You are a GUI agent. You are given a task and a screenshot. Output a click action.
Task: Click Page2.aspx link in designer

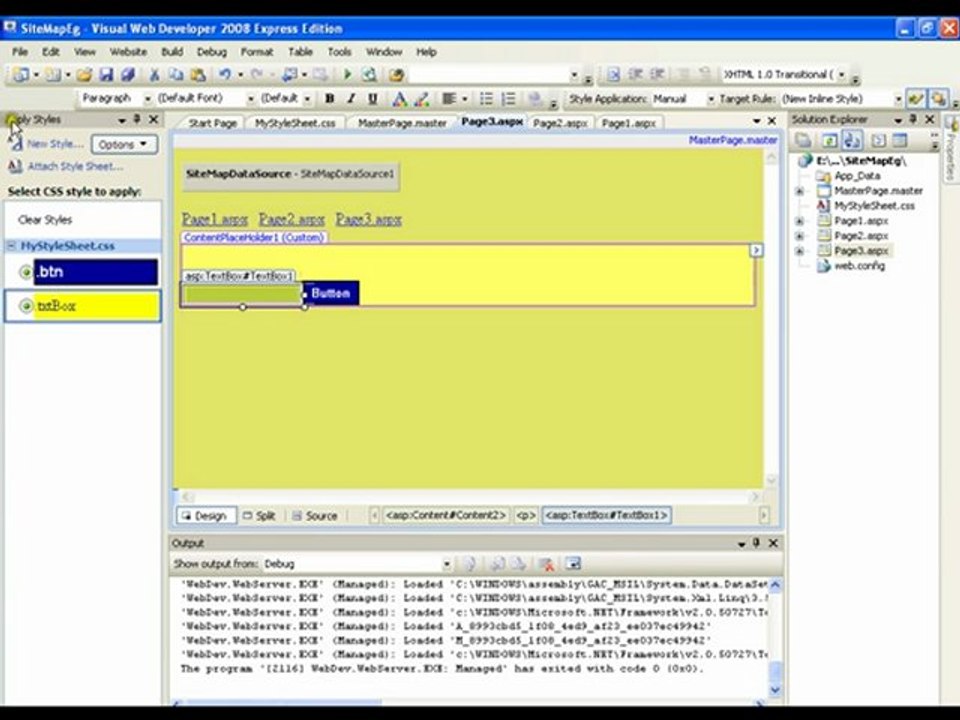click(x=291, y=219)
